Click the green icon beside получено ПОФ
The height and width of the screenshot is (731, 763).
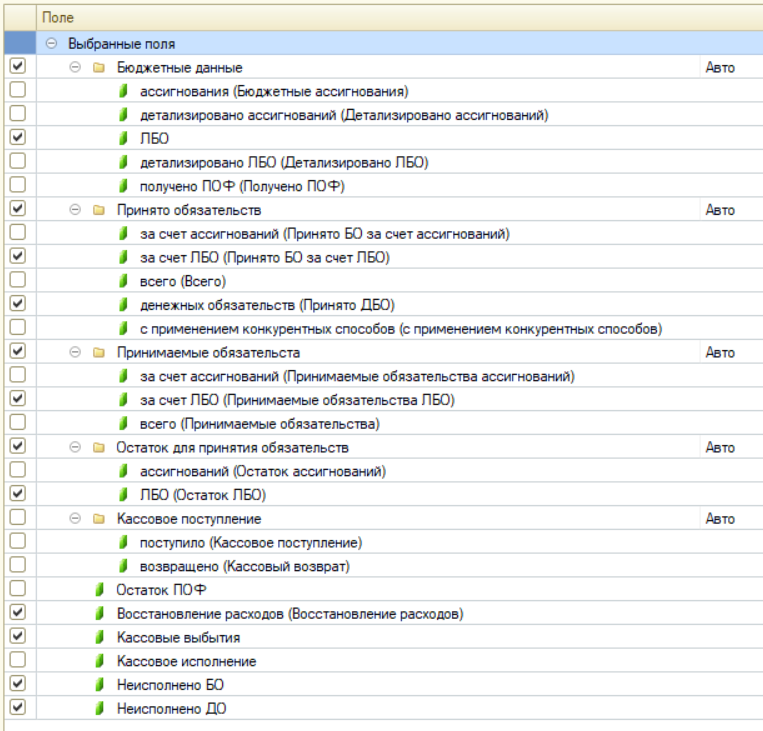click(123, 186)
